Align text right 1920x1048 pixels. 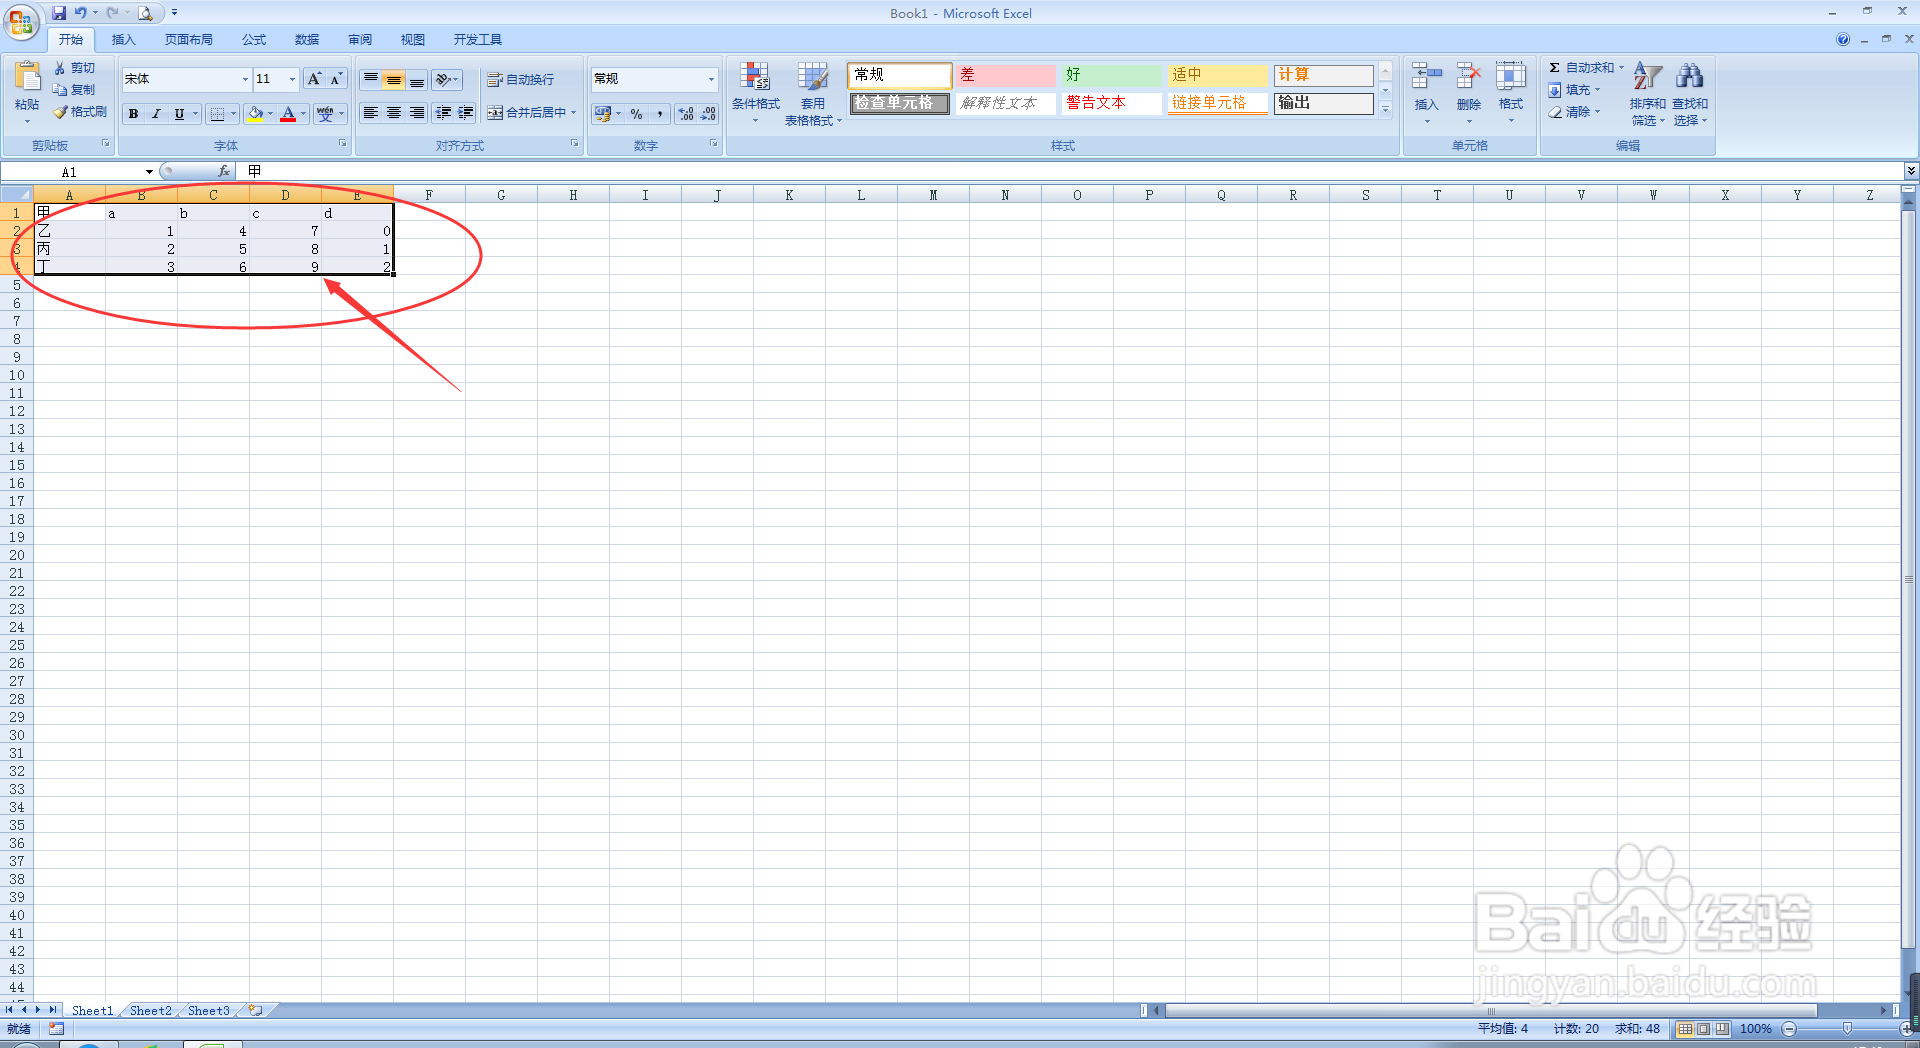click(417, 113)
